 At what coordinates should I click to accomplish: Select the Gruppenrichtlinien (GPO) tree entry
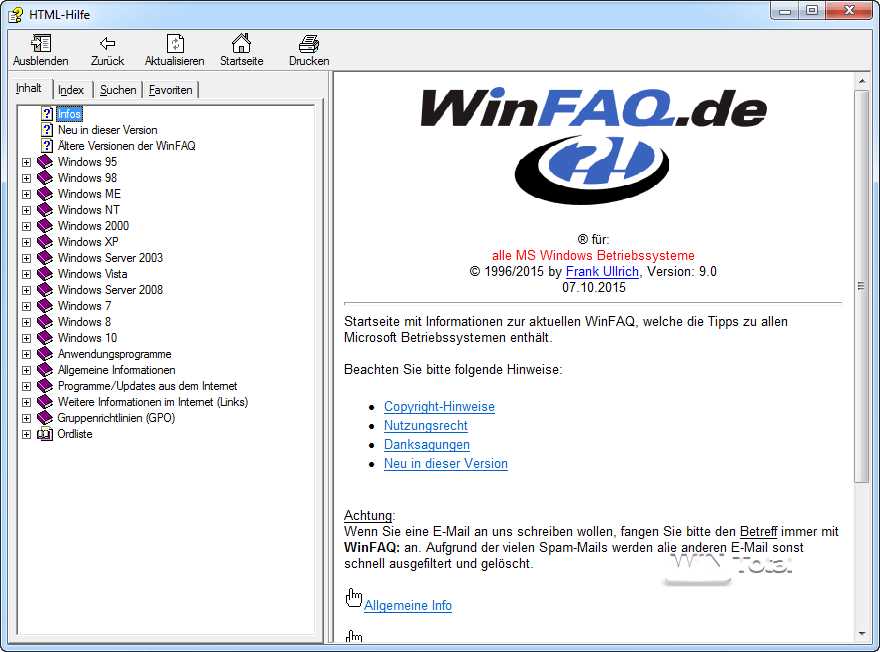tap(116, 418)
